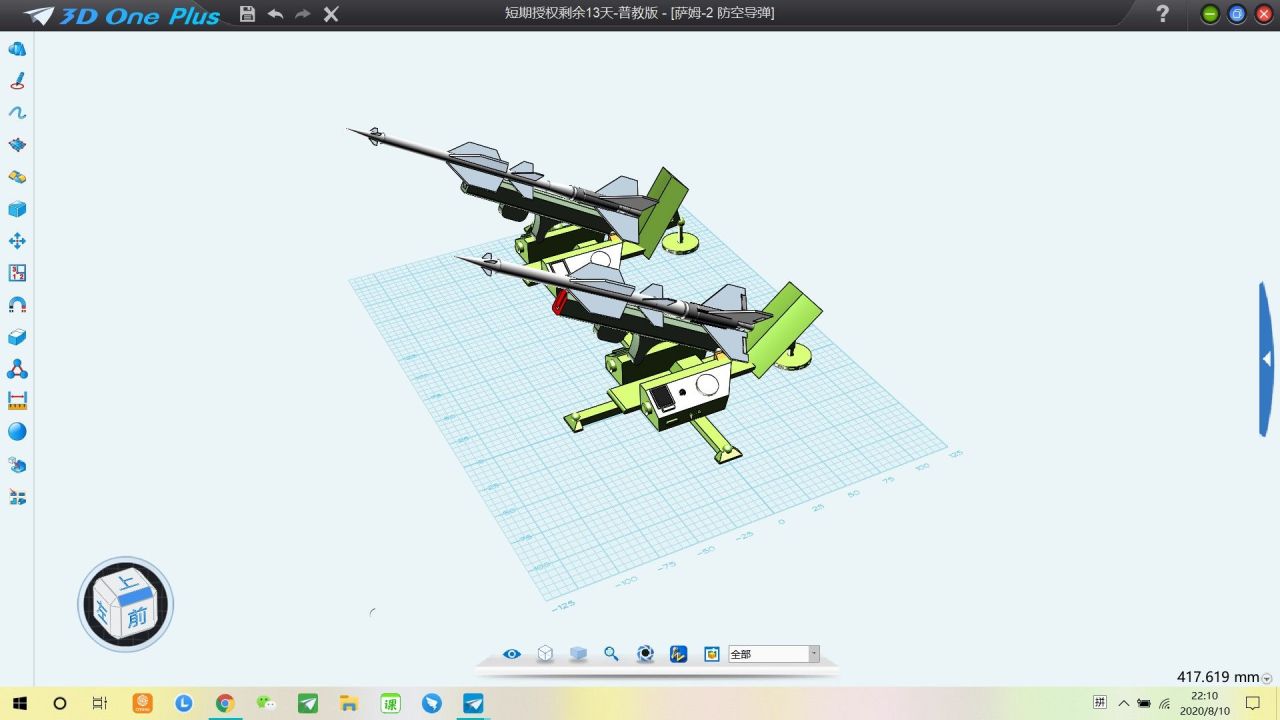Expand the right side blue panel arrow
Viewport: 1280px width, 720px height.
1267,359
